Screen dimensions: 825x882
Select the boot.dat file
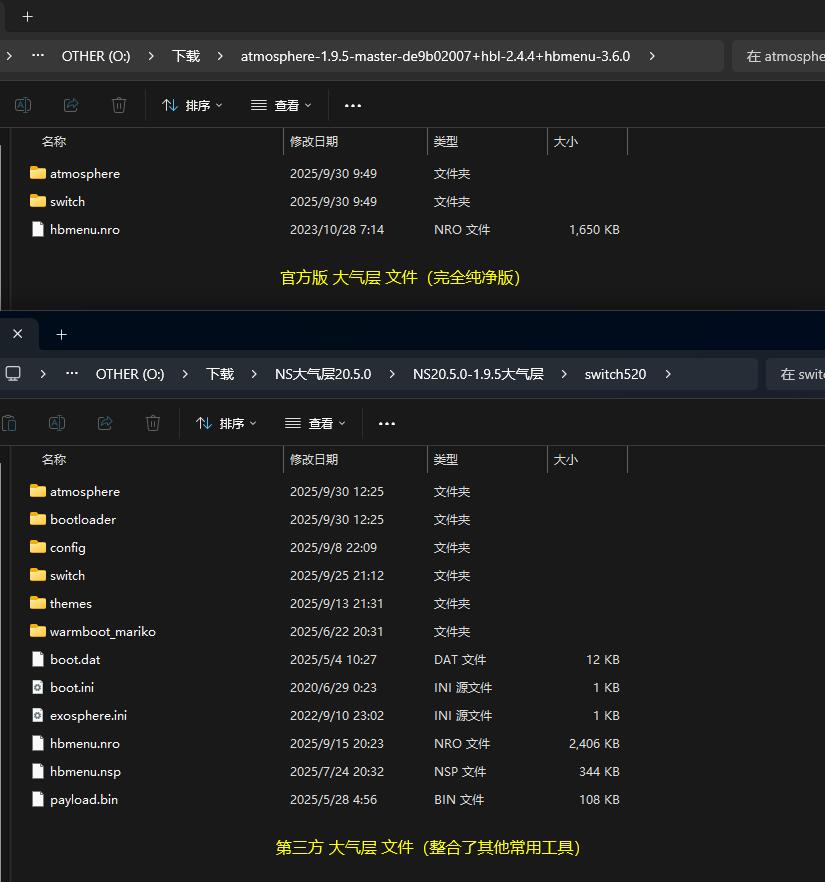tap(75, 659)
